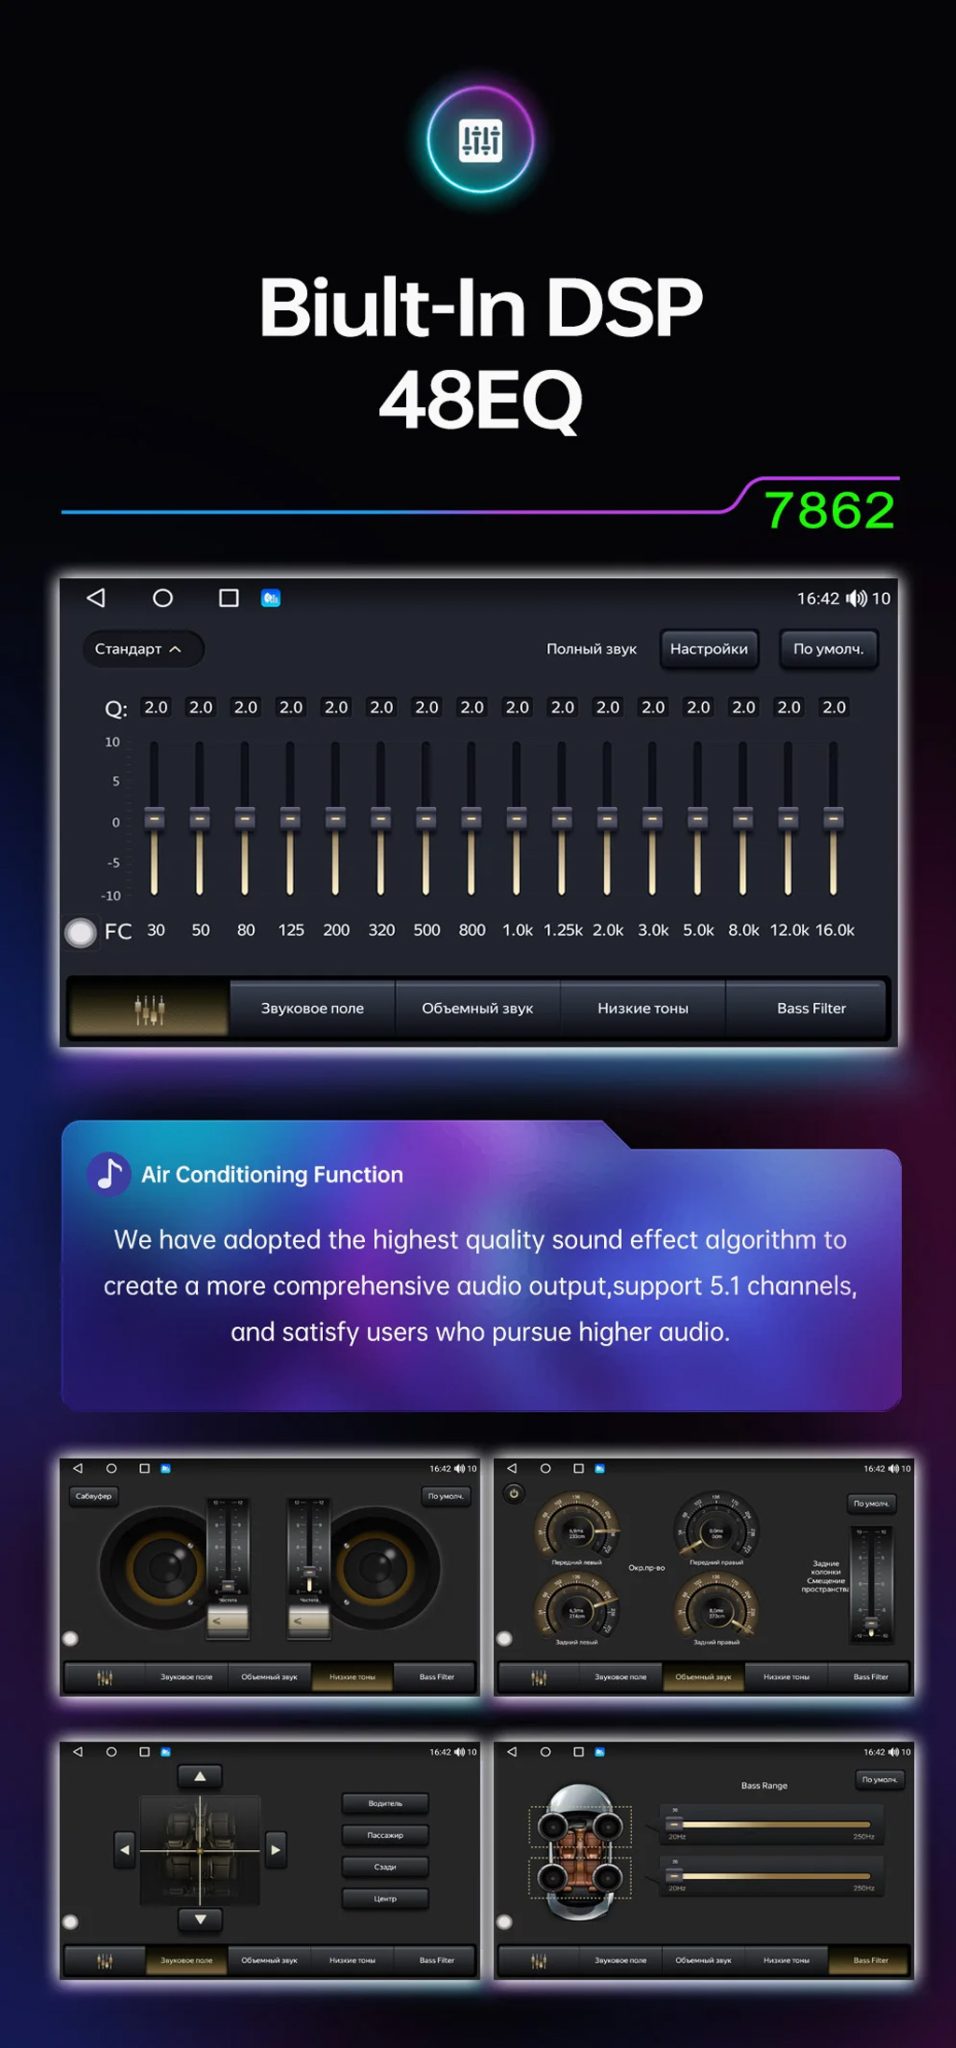The image size is (956, 2048).
Task: Select Звуковое поле tab on the surround dials screen
Action: [620, 1677]
